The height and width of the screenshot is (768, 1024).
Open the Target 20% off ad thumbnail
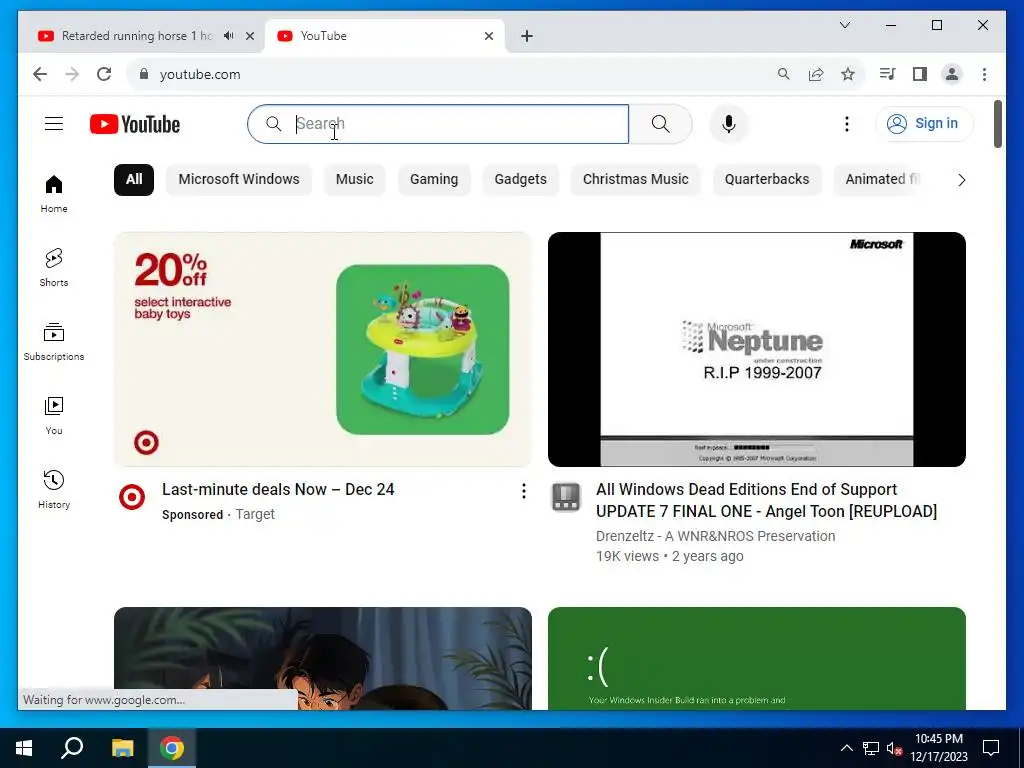click(x=323, y=349)
